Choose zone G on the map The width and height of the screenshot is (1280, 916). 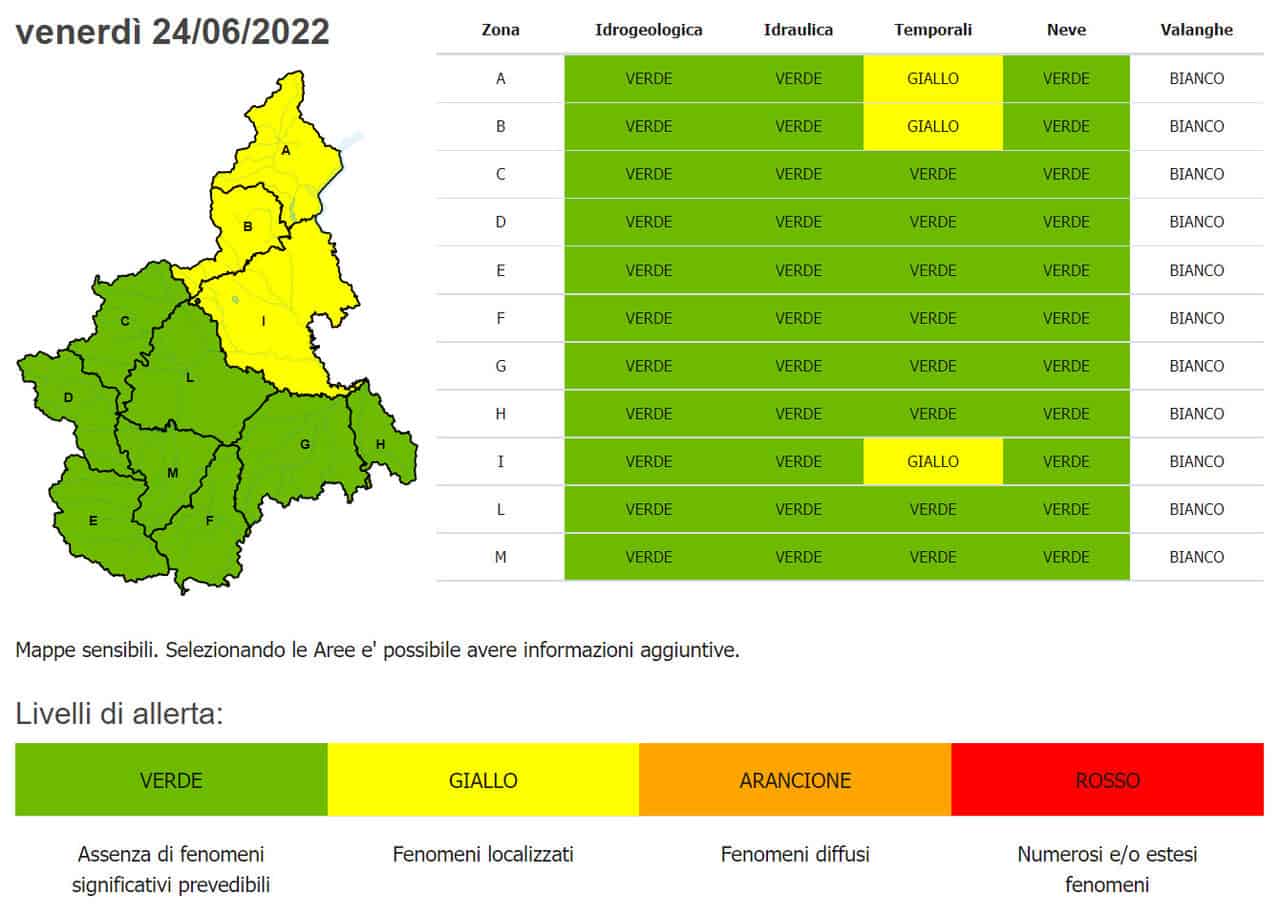click(304, 443)
